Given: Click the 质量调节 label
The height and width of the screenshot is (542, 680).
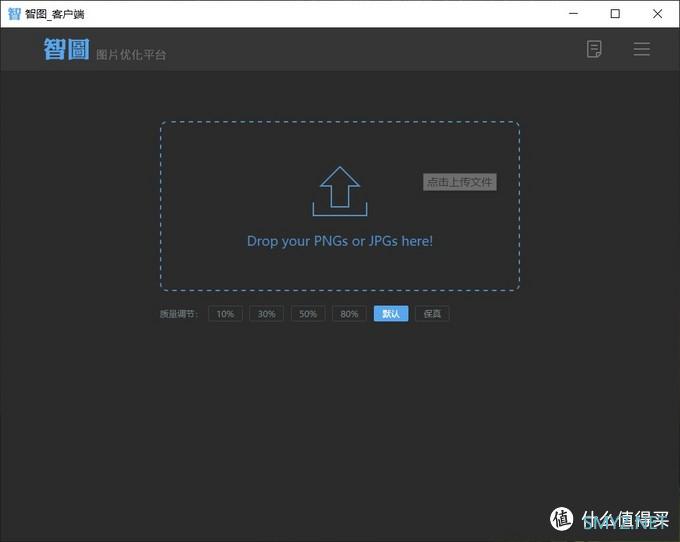Looking at the screenshot, I should (x=179, y=313).
